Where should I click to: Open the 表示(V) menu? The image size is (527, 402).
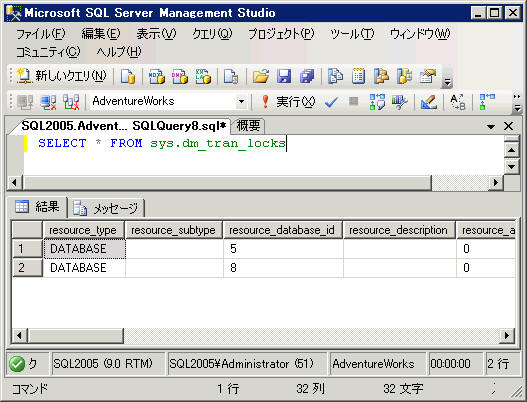(156, 34)
